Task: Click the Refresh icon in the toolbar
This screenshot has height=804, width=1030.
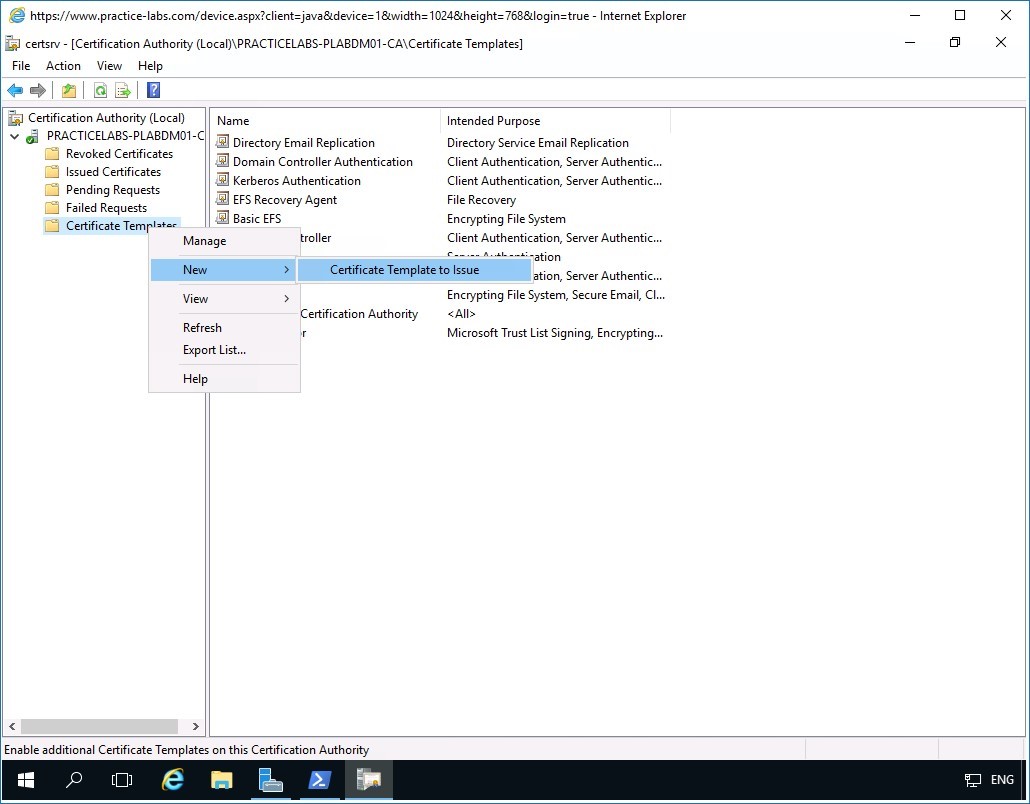Action: click(x=100, y=90)
